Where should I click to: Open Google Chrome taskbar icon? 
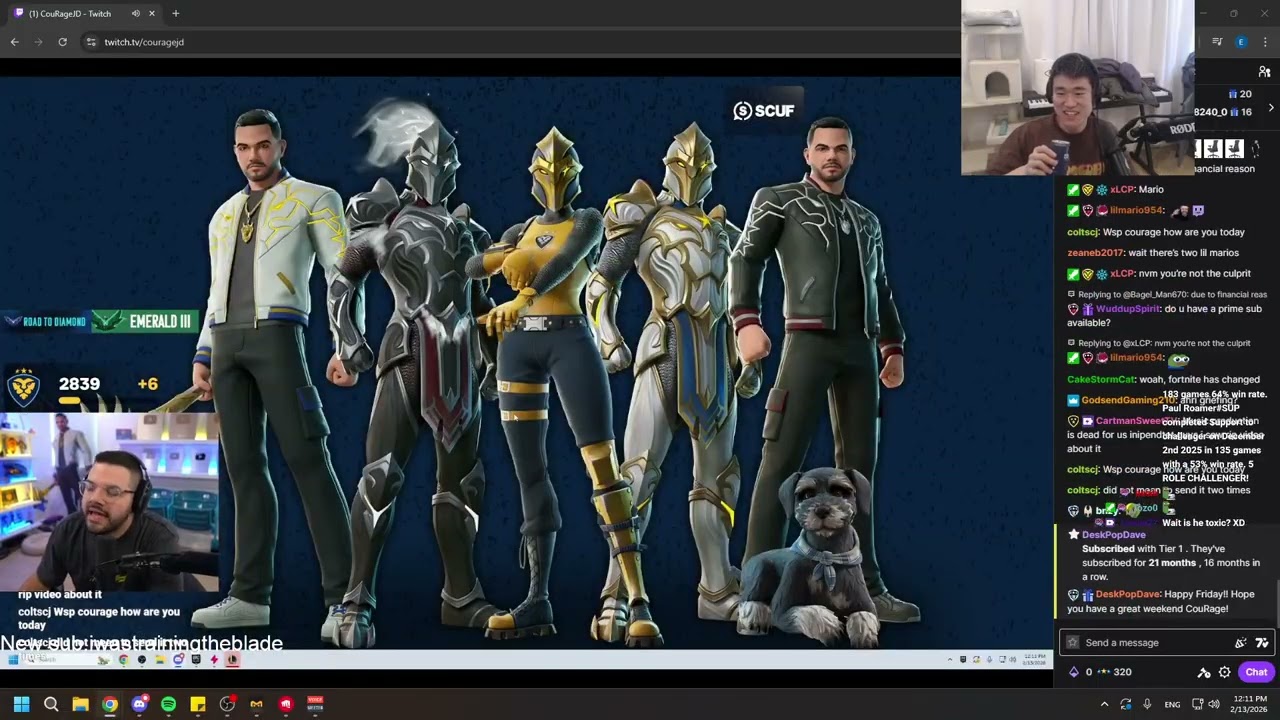pyautogui.click(x=109, y=704)
